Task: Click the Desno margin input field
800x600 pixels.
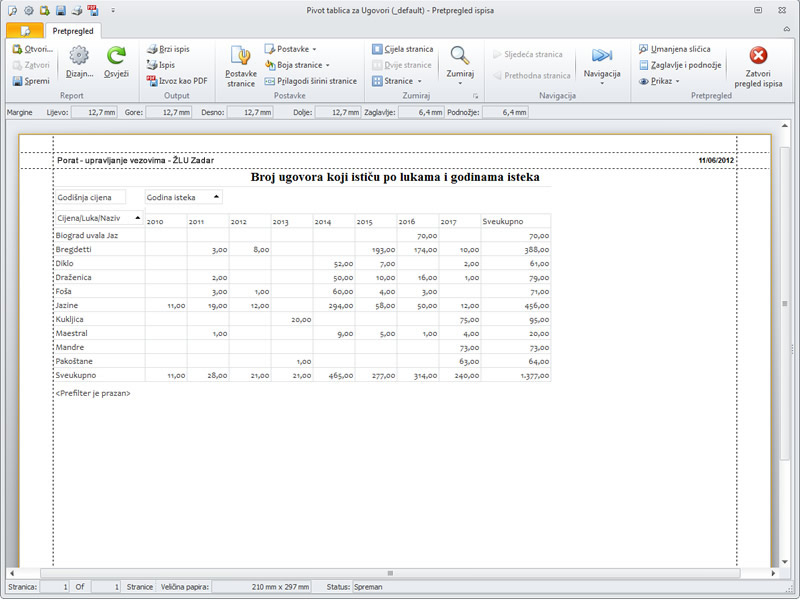Action: pos(250,112)
